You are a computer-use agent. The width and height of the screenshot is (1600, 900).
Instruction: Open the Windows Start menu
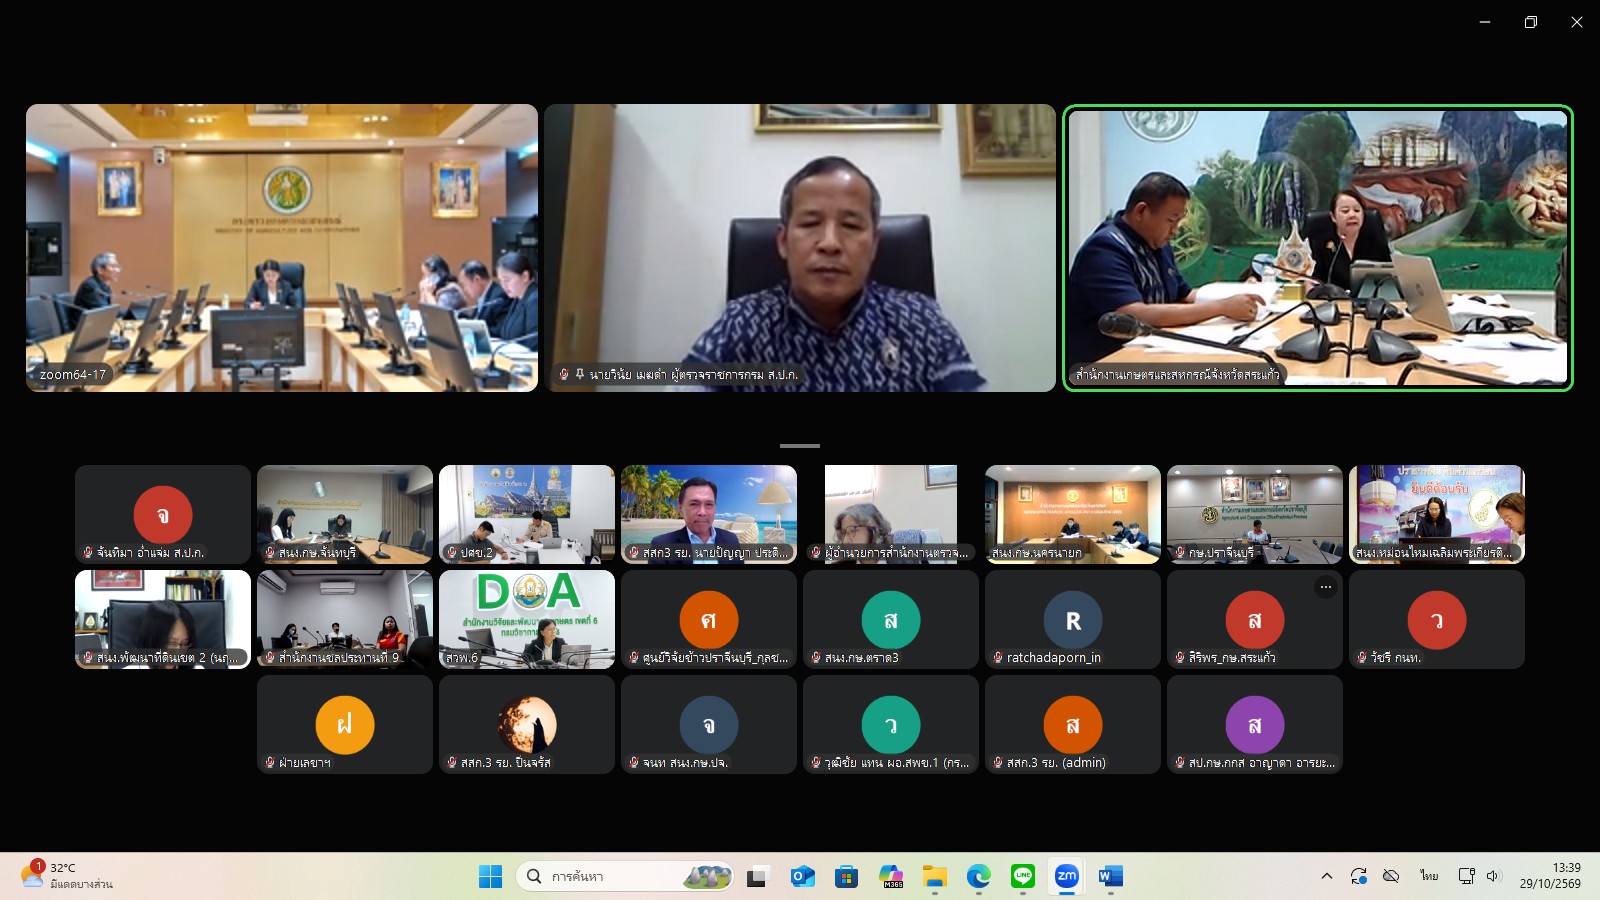(x=490, y=877)
